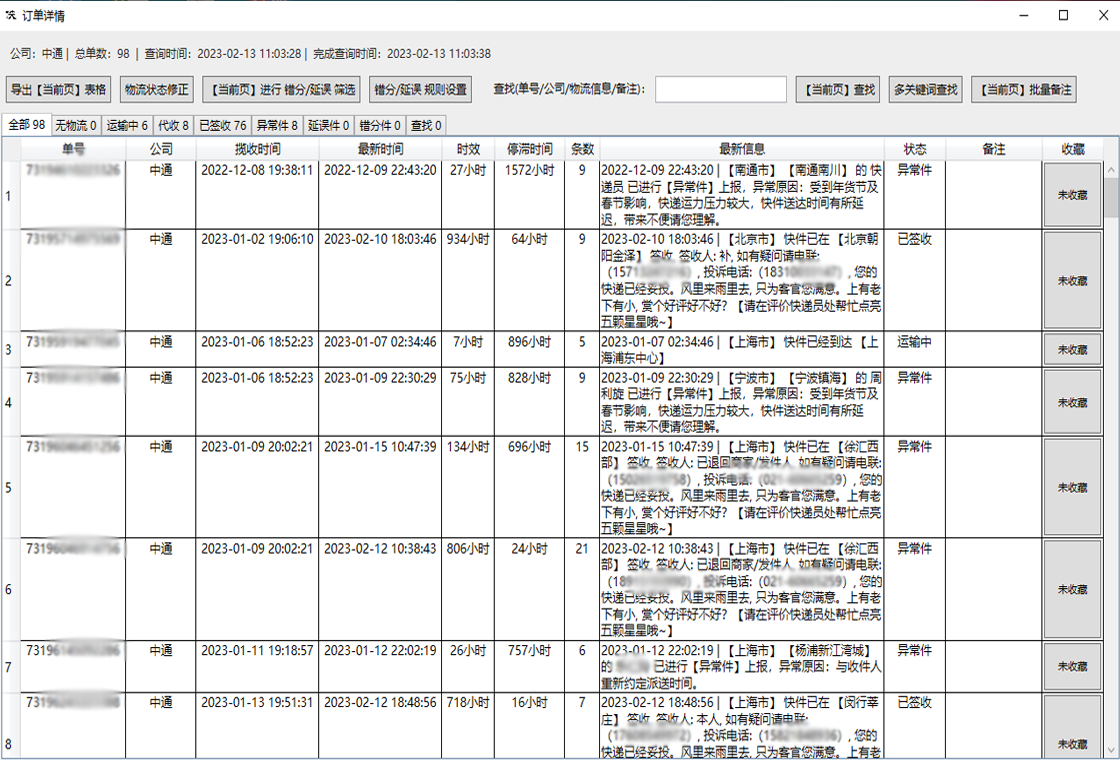The image size is (1120, 760).
Task: Sort by 停滞时间 column header
Action: [x=530, y=149]
